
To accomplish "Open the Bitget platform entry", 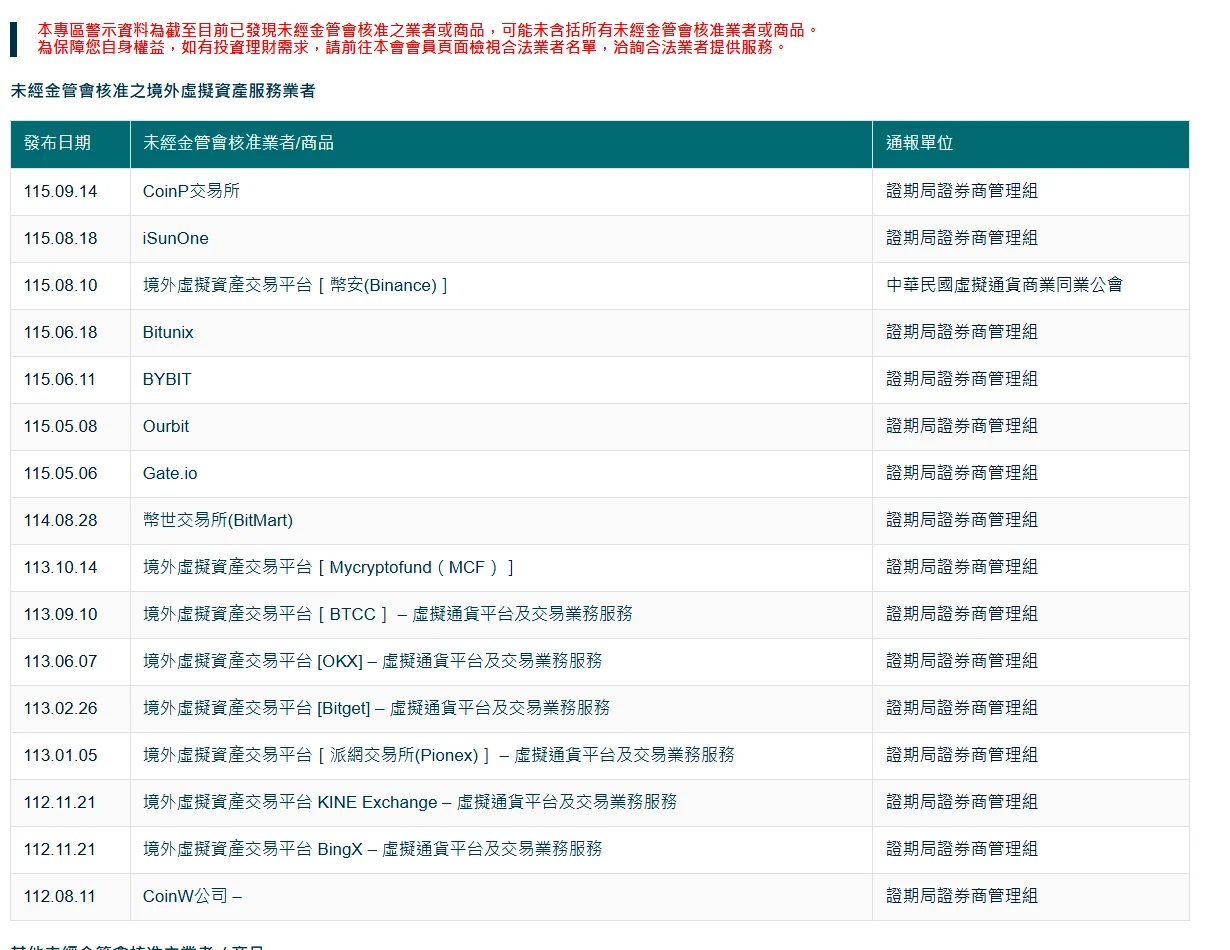I will pyautogui.click(x=376, y=708).
